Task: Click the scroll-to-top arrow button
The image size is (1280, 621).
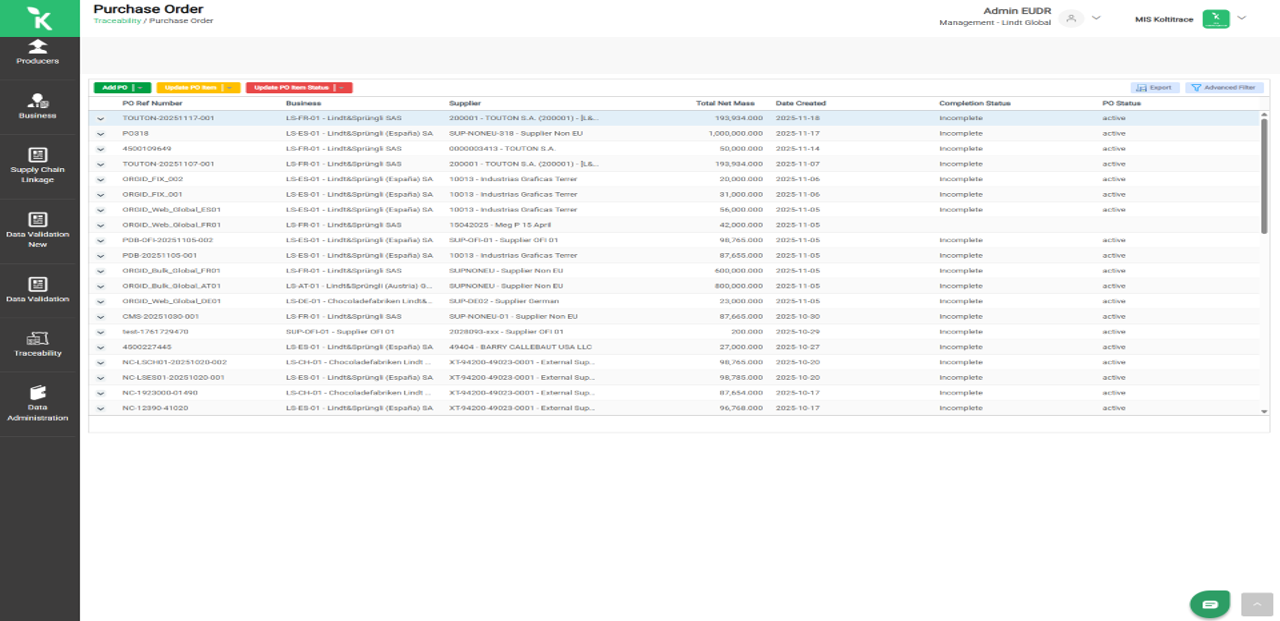Action: click(x=1256, y=604)
